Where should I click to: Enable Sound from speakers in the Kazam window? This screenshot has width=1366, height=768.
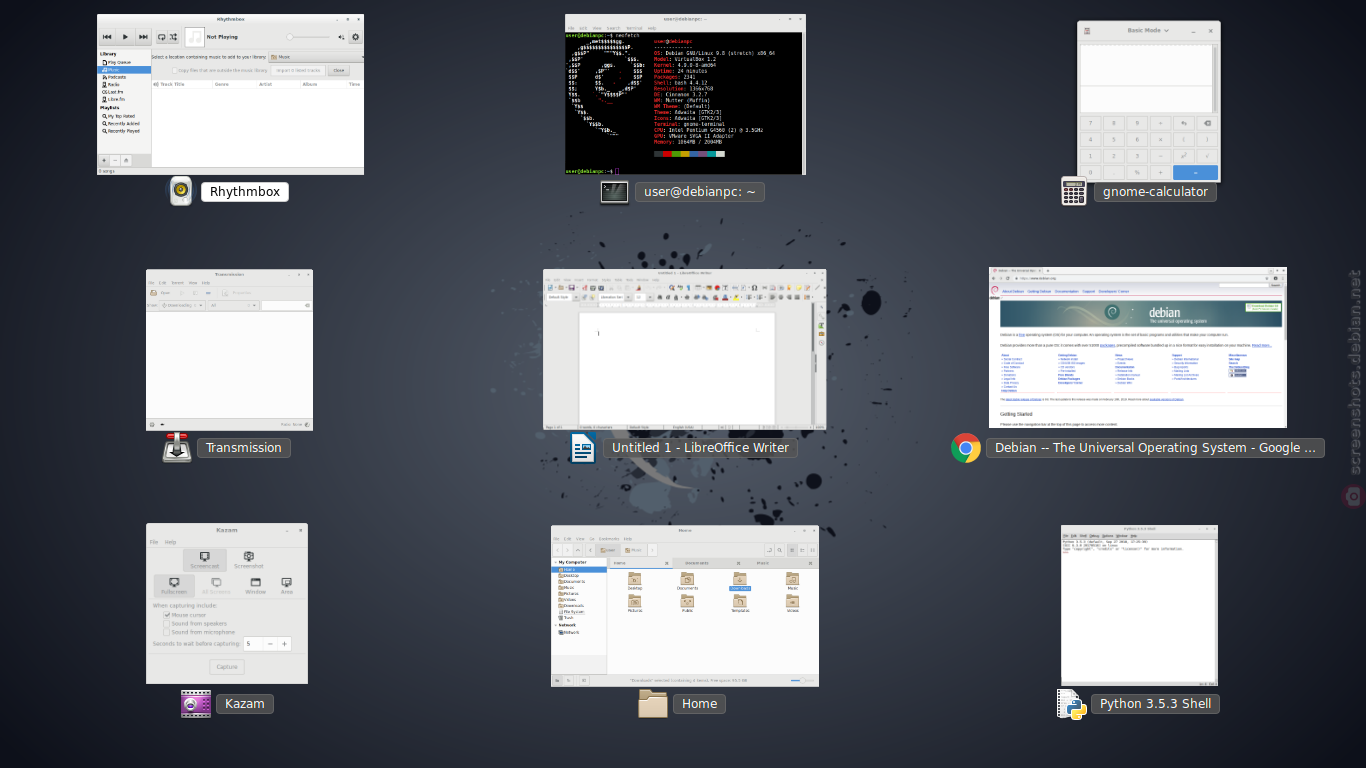click(x=167, y=624)
